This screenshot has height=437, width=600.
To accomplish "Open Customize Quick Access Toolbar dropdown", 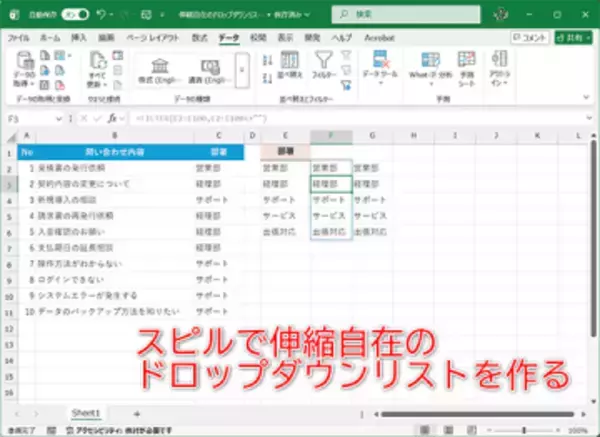I will [162, 15].
